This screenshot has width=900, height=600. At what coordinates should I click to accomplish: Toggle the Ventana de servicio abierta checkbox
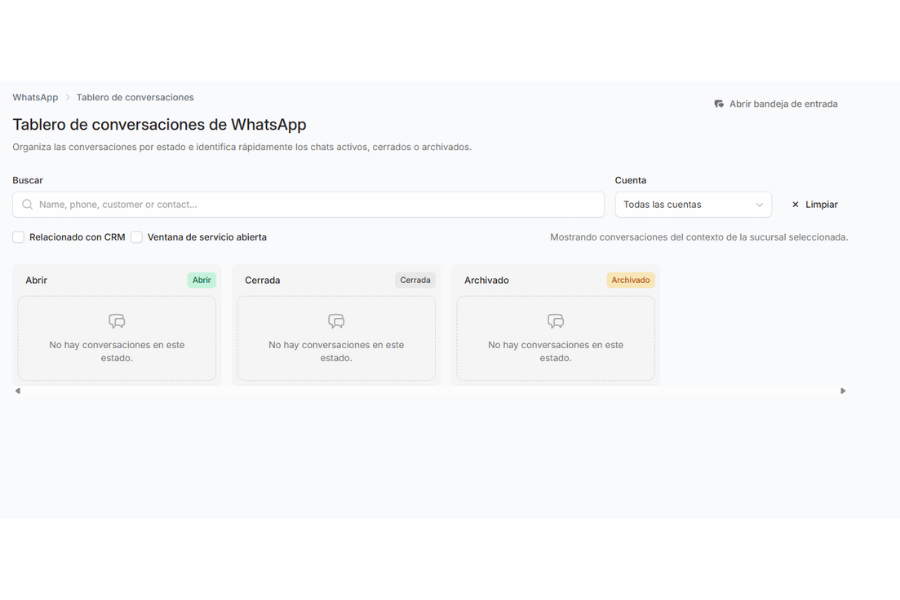[137, 237]
